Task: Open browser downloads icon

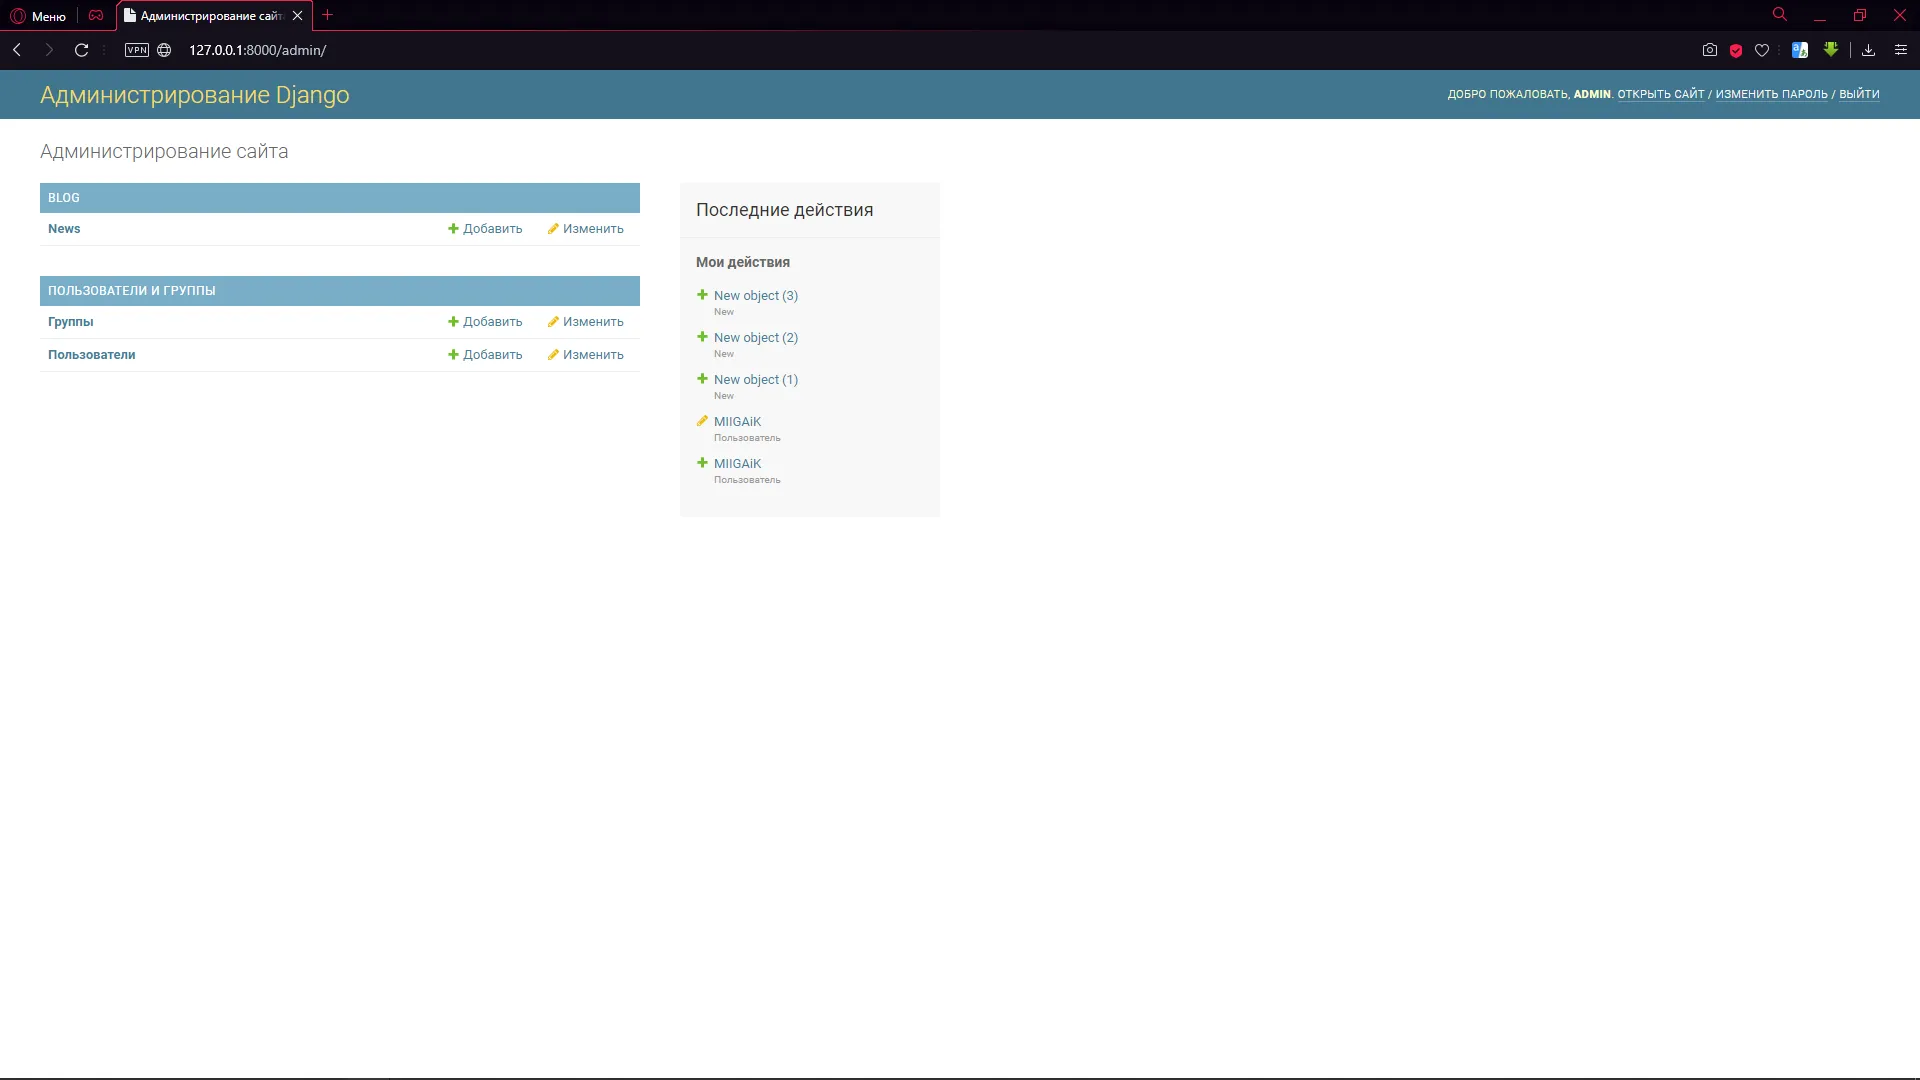Action: [1868, 50]
